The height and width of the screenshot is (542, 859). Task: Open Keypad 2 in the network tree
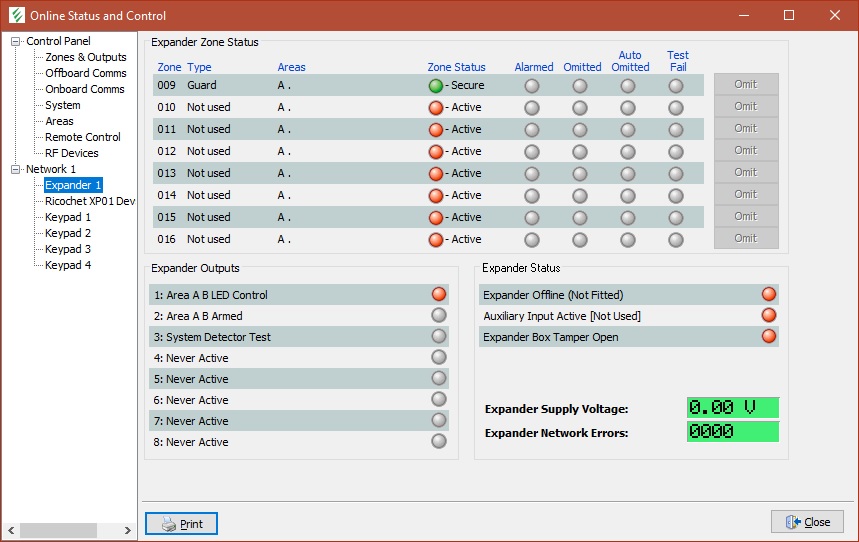coord(68,233)
